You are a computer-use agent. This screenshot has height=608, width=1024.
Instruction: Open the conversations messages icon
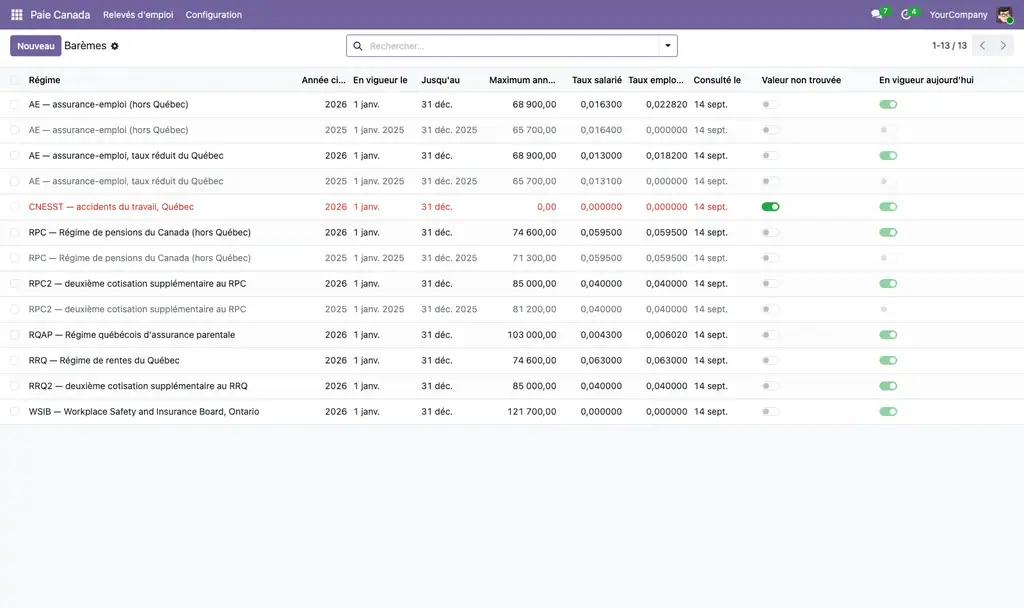(876, 14)
